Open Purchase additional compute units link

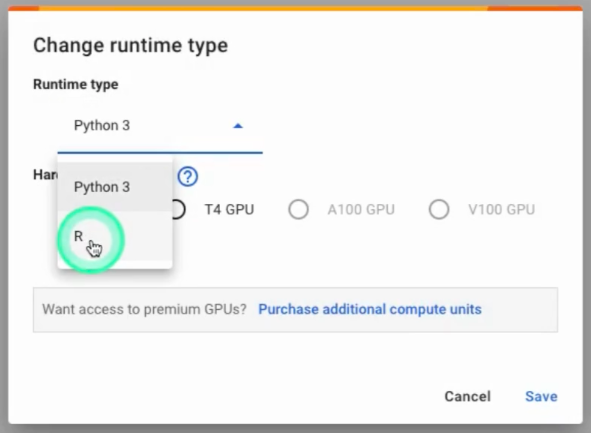[370, 309]
